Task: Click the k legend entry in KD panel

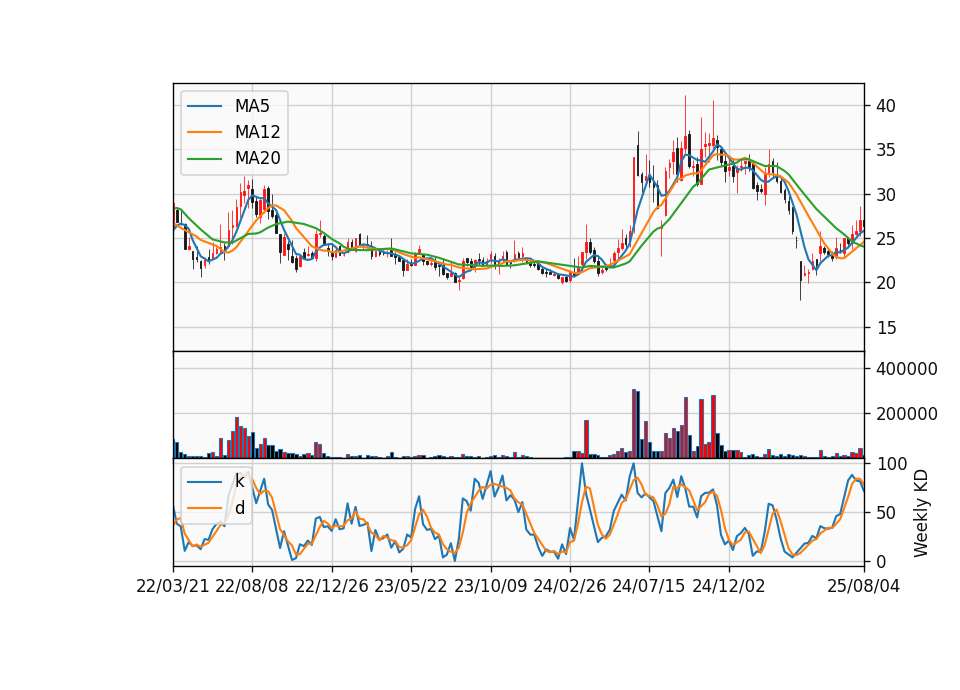Action: (239, 481)
